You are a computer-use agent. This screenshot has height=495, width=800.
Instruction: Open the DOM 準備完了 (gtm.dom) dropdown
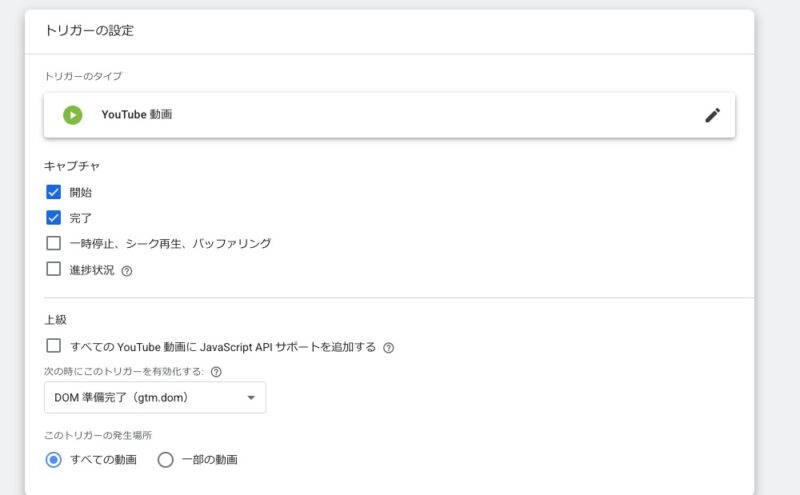pyautogui.click(x=155, y=398)
